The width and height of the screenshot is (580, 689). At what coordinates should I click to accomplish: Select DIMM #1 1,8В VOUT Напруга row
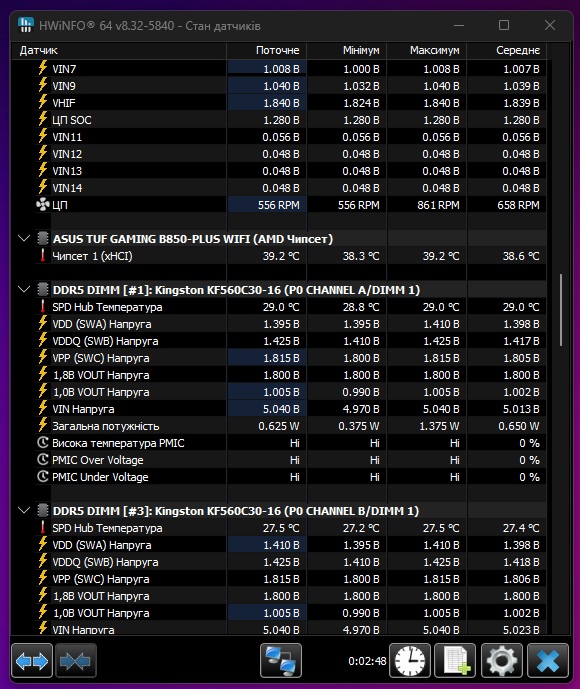click(x=290, y=375)
